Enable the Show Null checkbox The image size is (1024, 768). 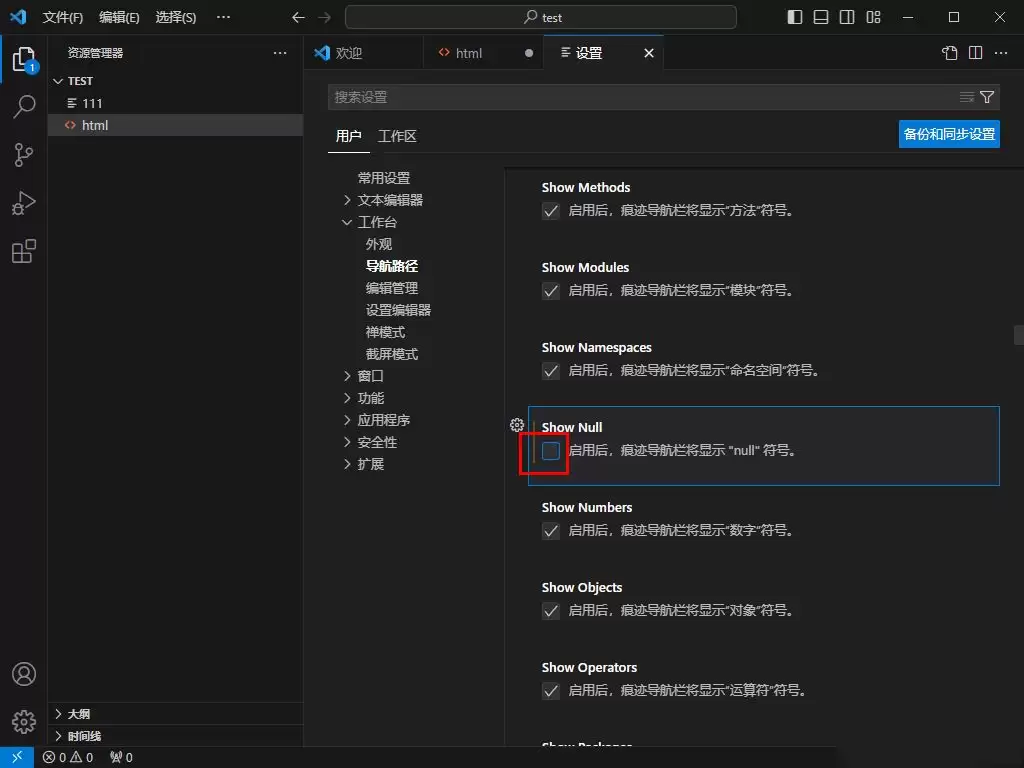550,451
